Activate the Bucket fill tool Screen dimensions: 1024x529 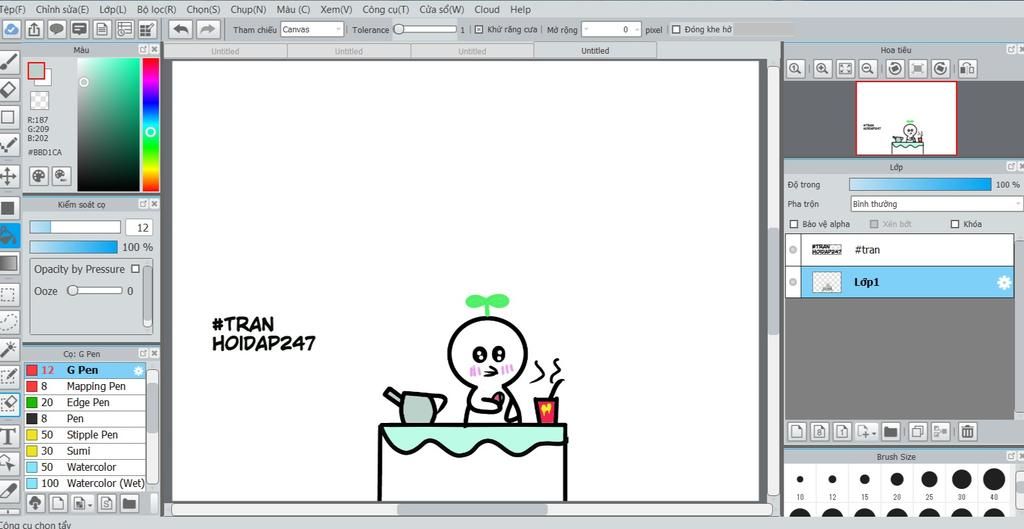pos(8,235)
